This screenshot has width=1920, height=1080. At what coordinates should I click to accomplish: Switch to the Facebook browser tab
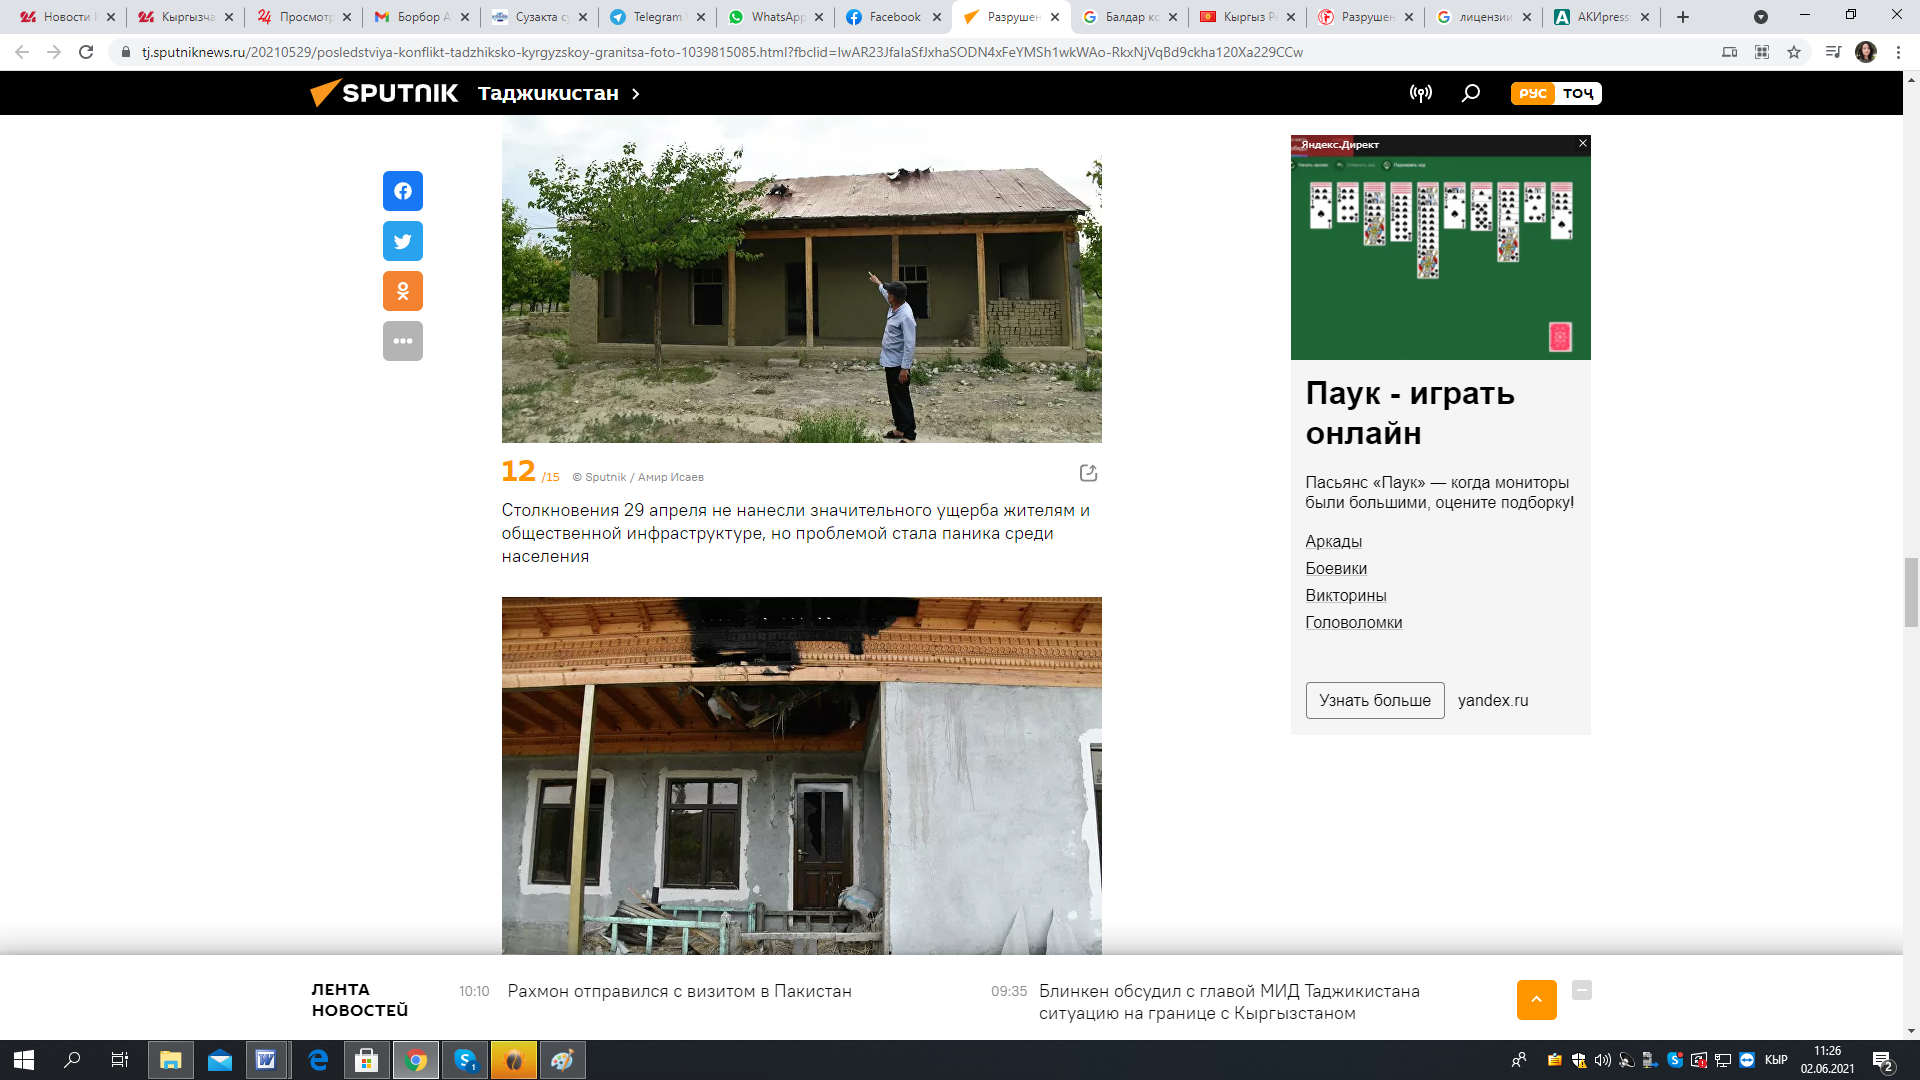[x=894, y=17]
